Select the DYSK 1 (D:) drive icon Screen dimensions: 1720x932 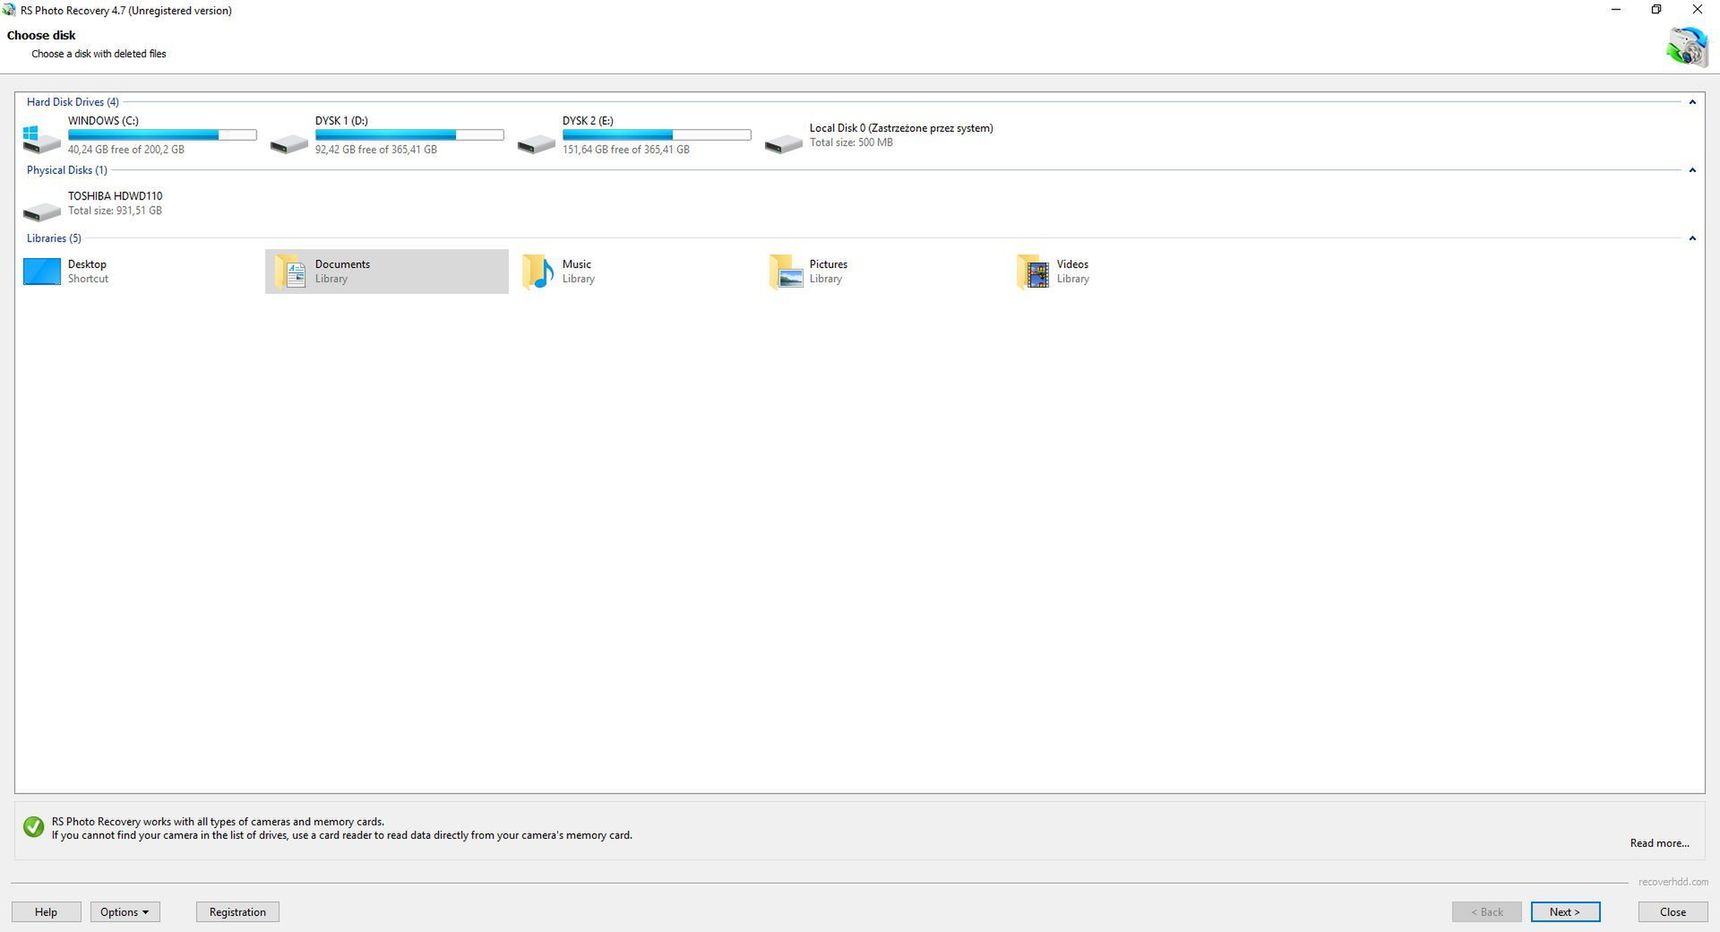(289, 144)
